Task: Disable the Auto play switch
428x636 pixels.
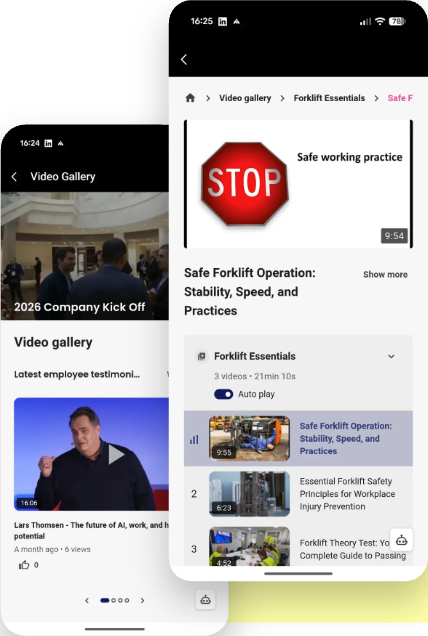Action: pos(224,394)
